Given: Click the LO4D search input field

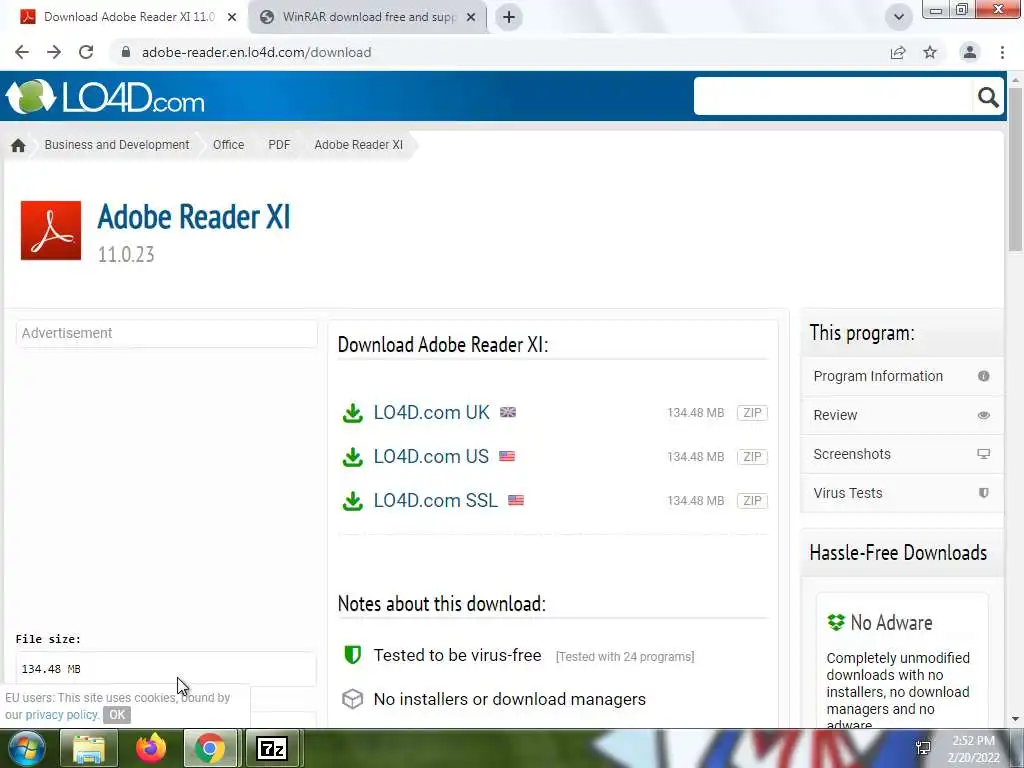Looking at the screenshot, I should [833, 97].
